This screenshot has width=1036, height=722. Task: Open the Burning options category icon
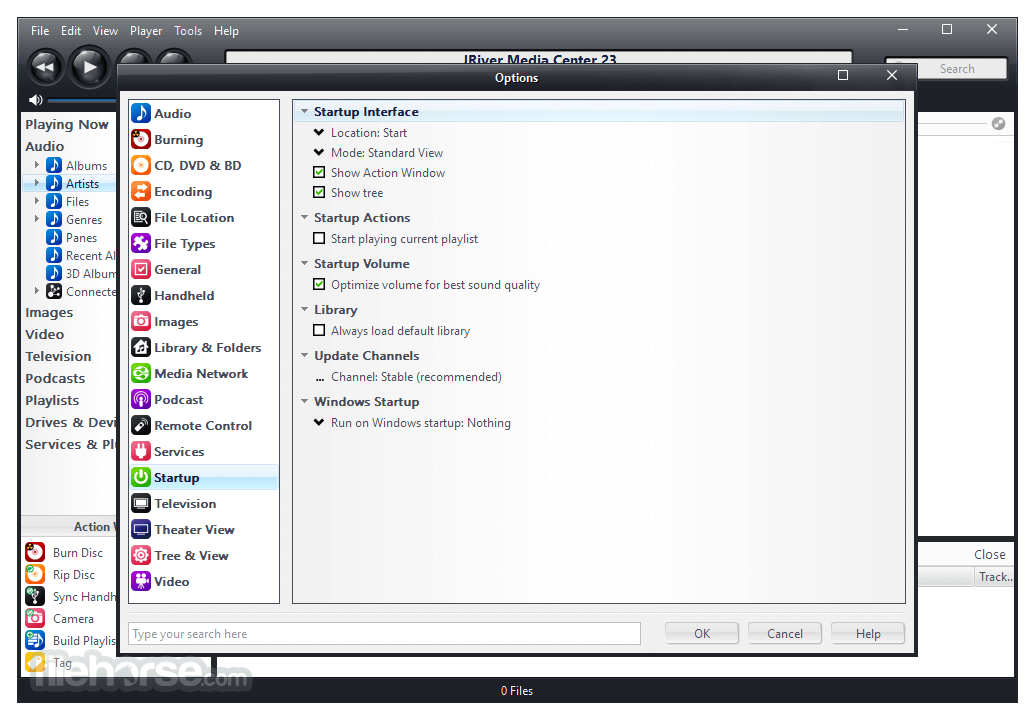coord(141,139)
